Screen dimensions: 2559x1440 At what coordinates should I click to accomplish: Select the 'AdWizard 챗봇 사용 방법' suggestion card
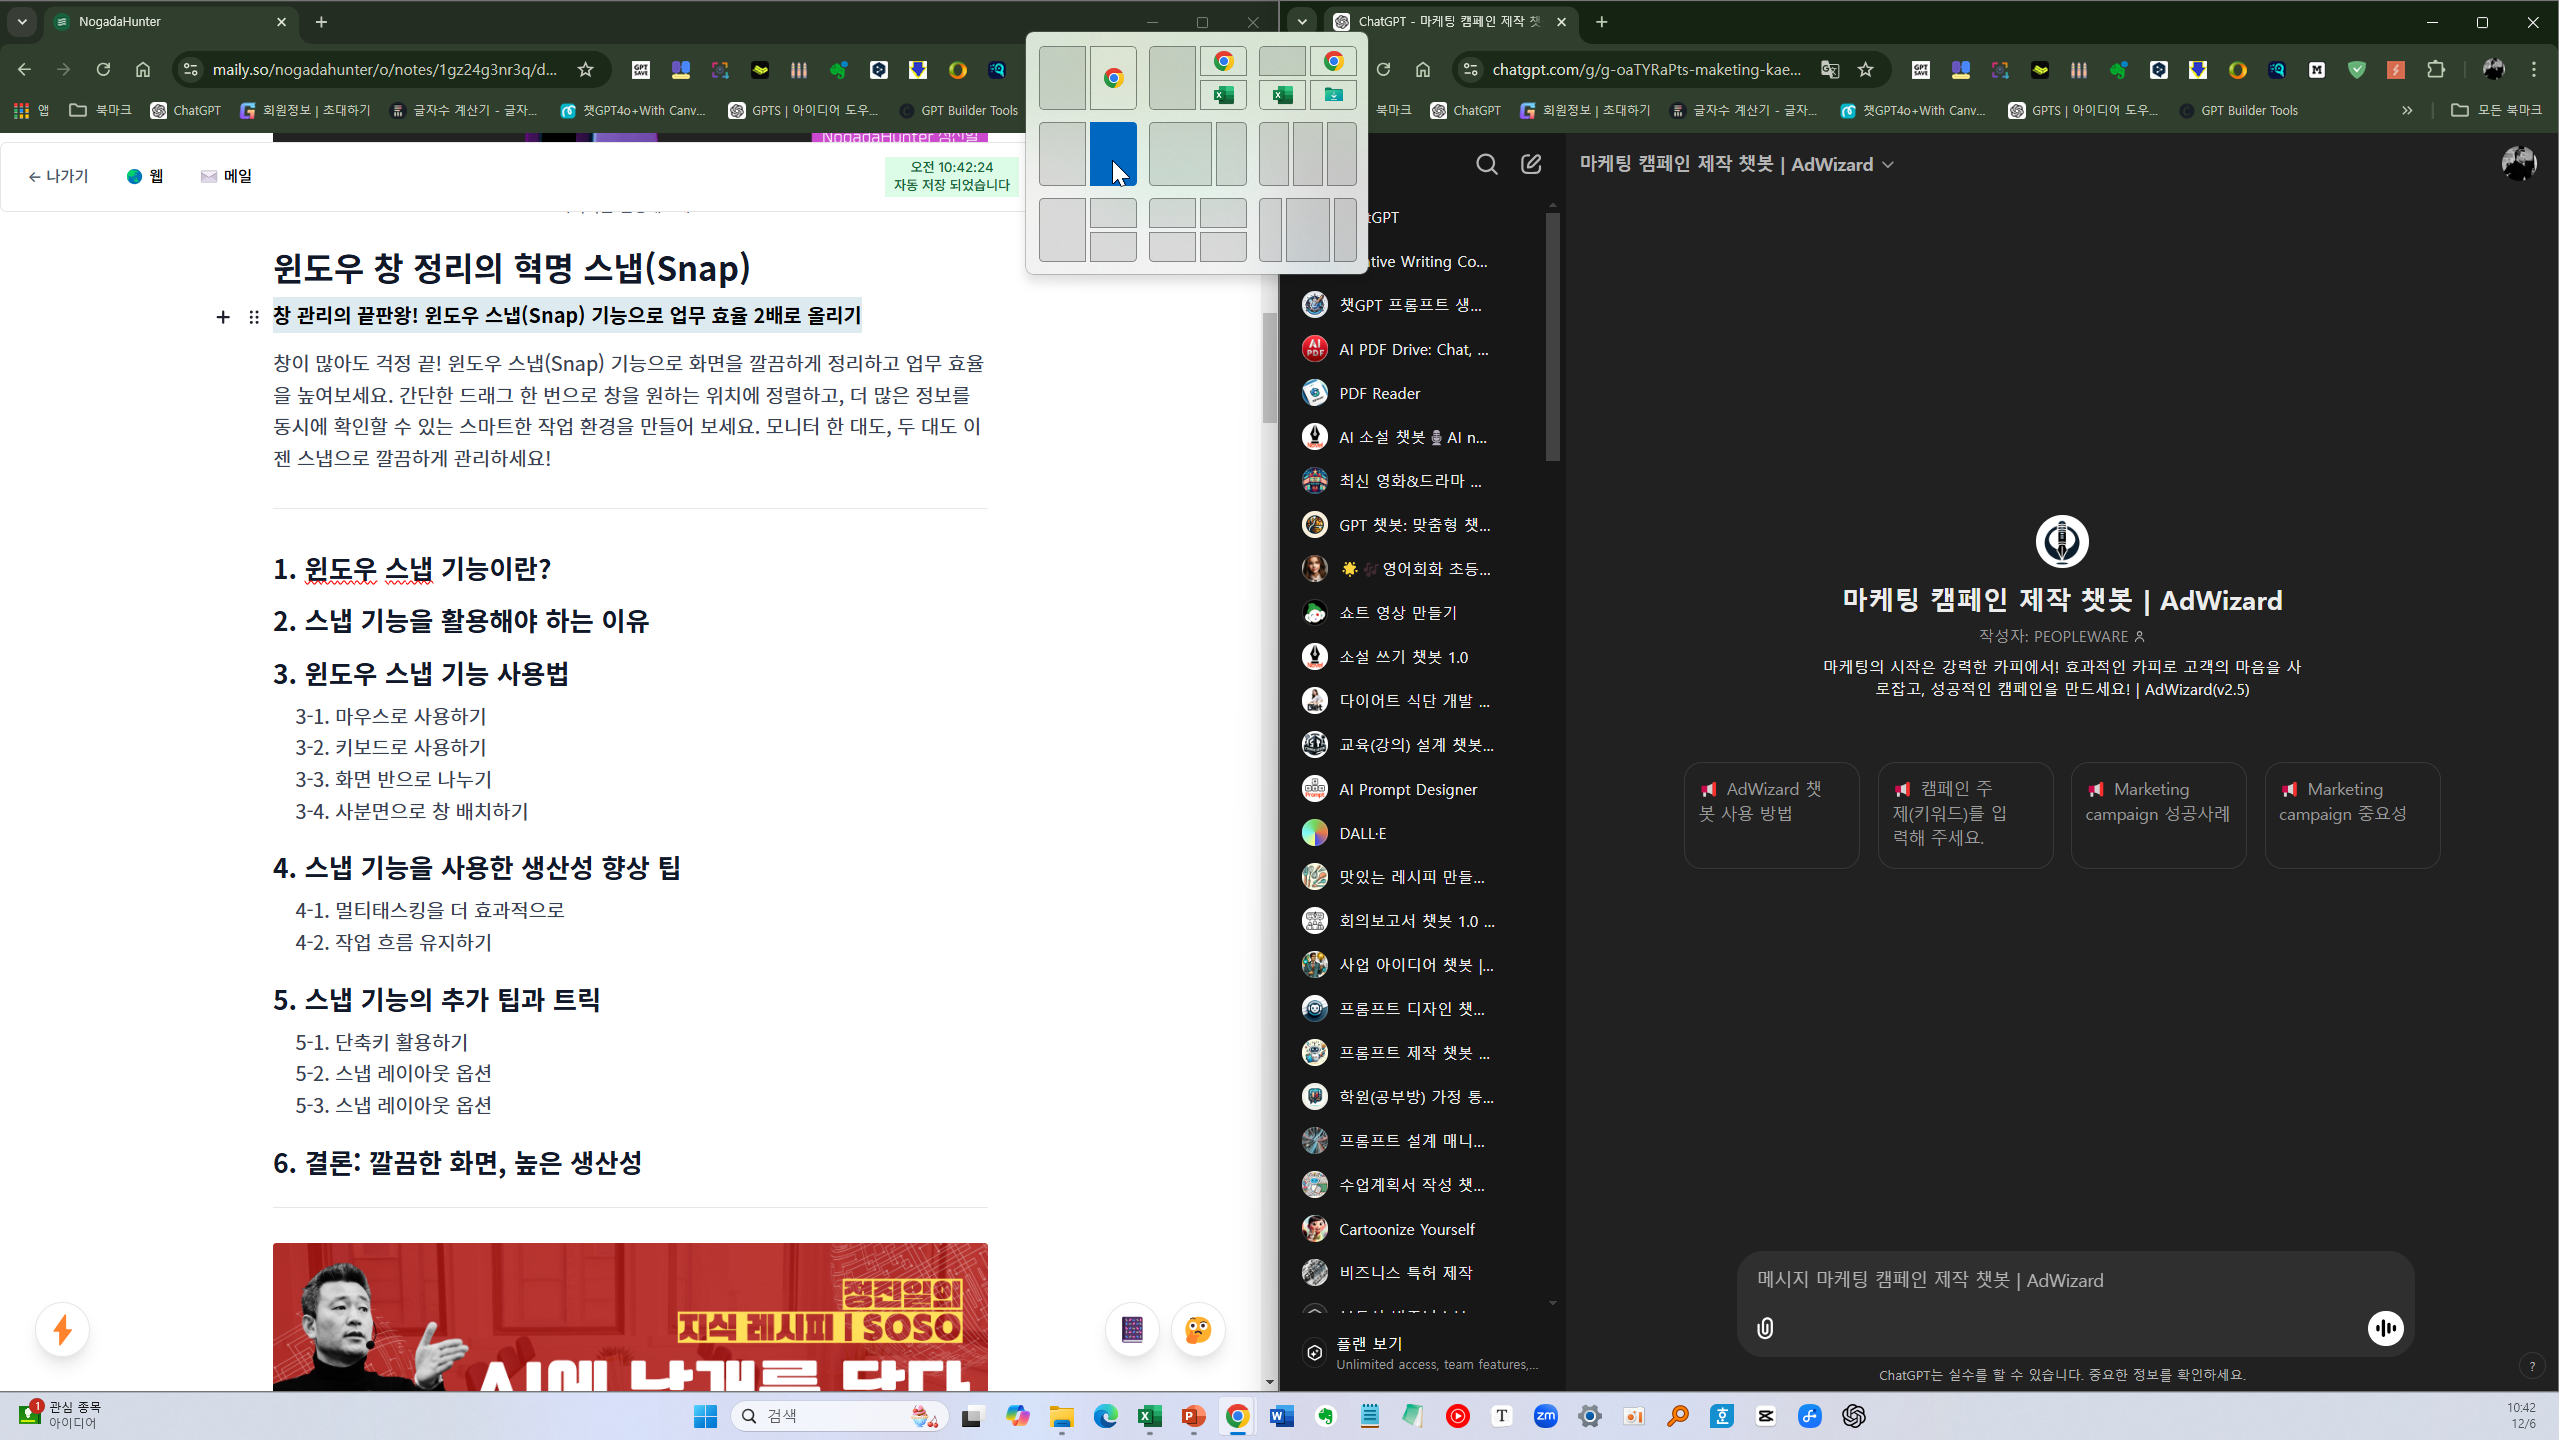pyautogui.click(x=1770, y=814)
